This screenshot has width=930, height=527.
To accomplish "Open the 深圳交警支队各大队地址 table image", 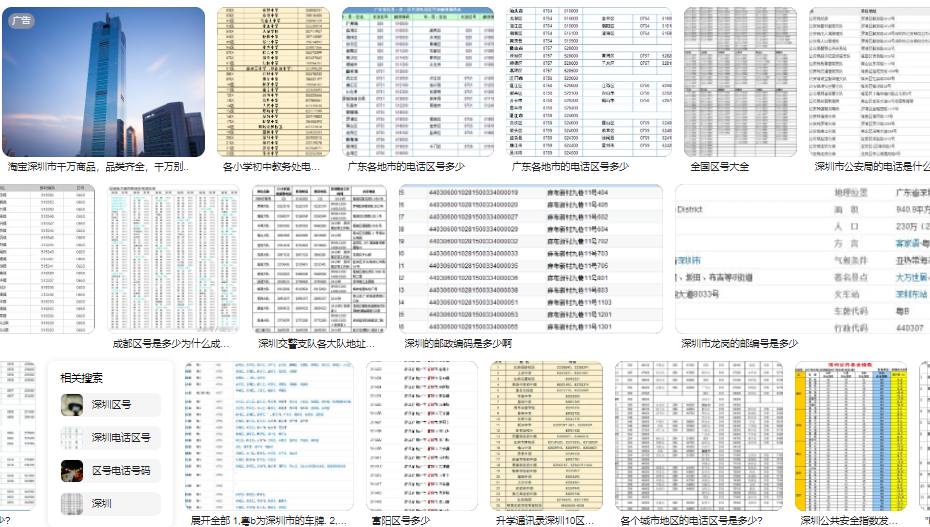I will click(x=319, y=259).
